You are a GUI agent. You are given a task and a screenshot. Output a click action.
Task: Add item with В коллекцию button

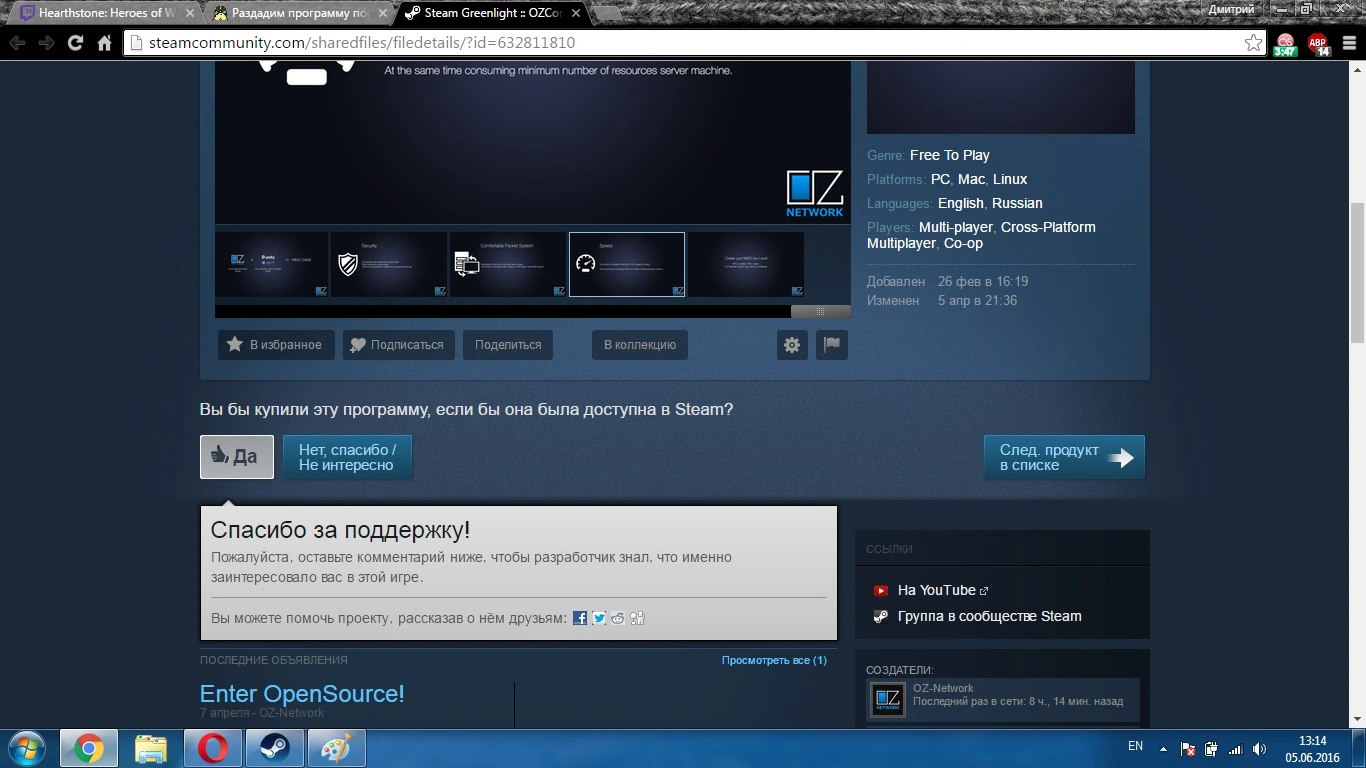[x=640, y=345]
